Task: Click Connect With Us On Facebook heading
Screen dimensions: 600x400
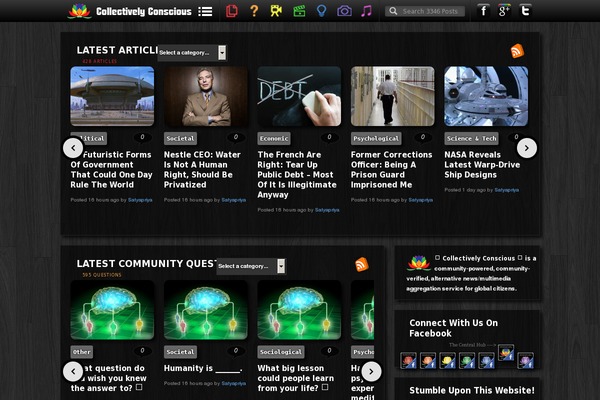Action: pyautogui.click(x=453, y=328)
